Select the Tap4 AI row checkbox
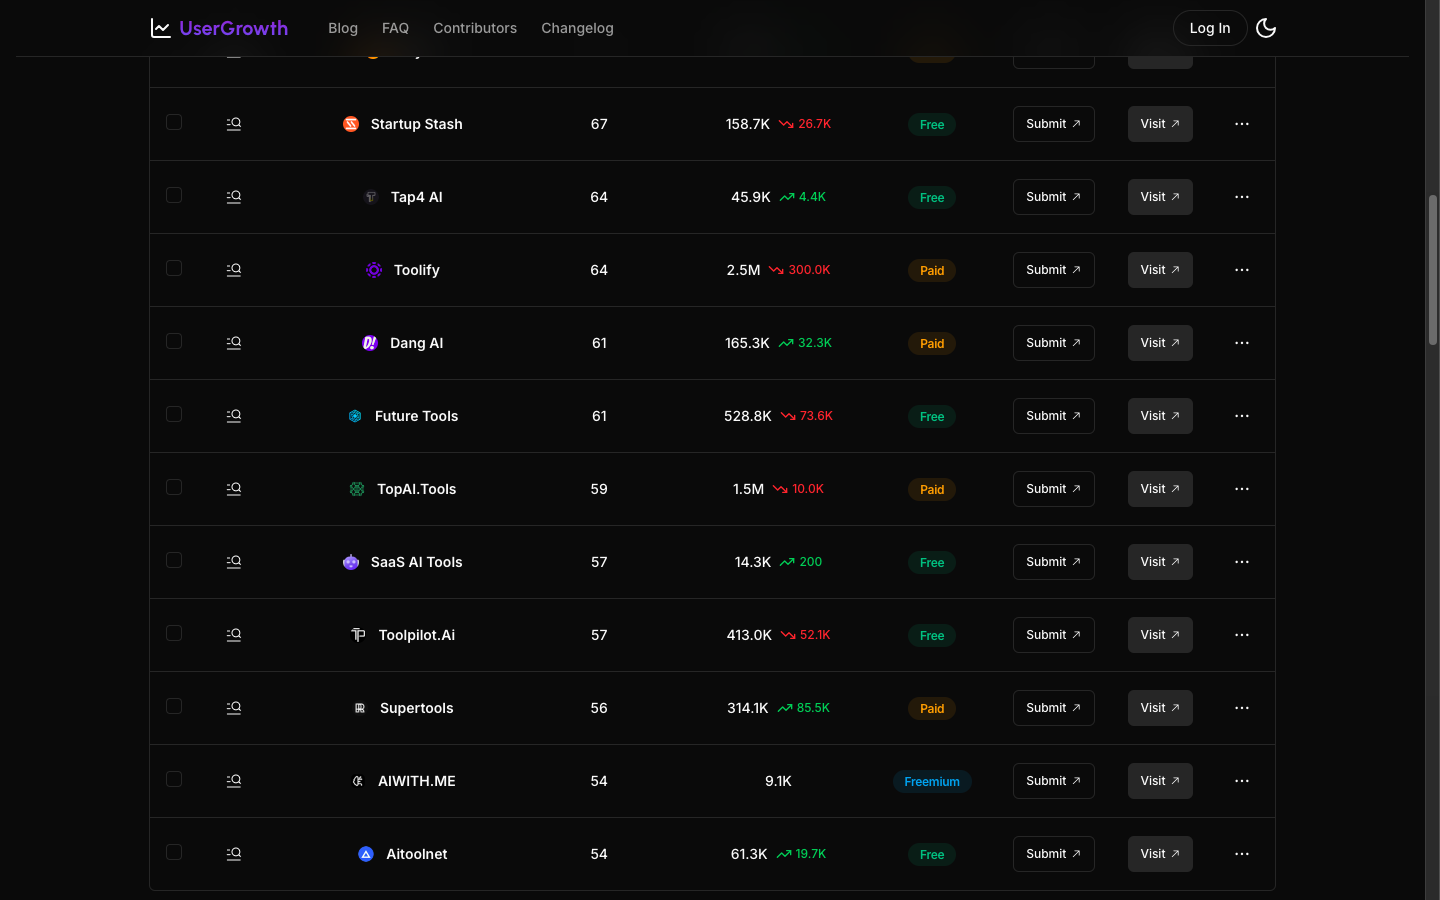The image size is (1440, 900). (174, 195)
